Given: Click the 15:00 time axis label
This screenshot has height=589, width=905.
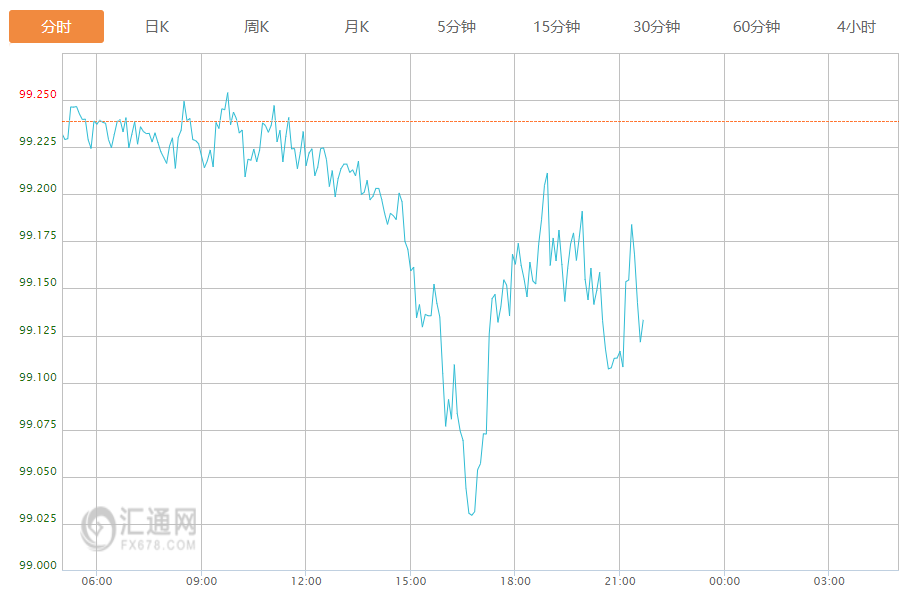Looking at the screenshot, I should click(410, 581).
